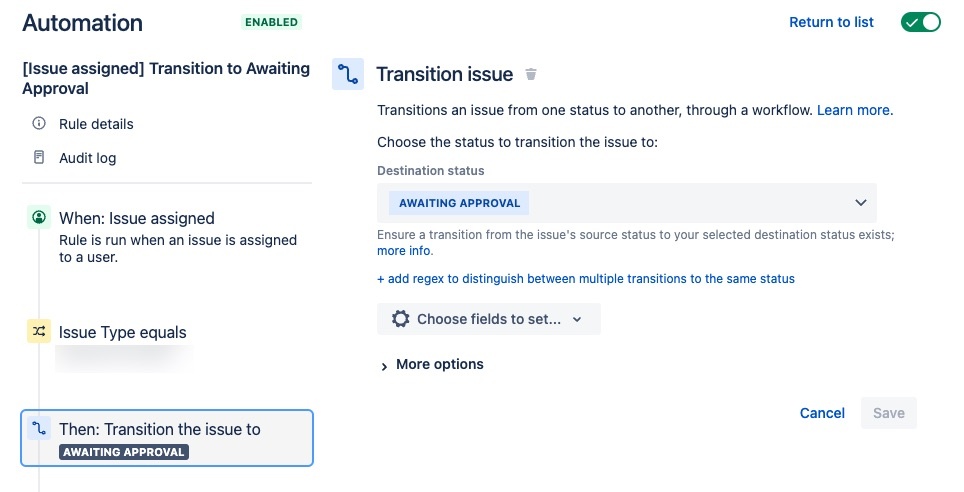Open Rule details menu item

pyautogui.click(x=96, y=124)
